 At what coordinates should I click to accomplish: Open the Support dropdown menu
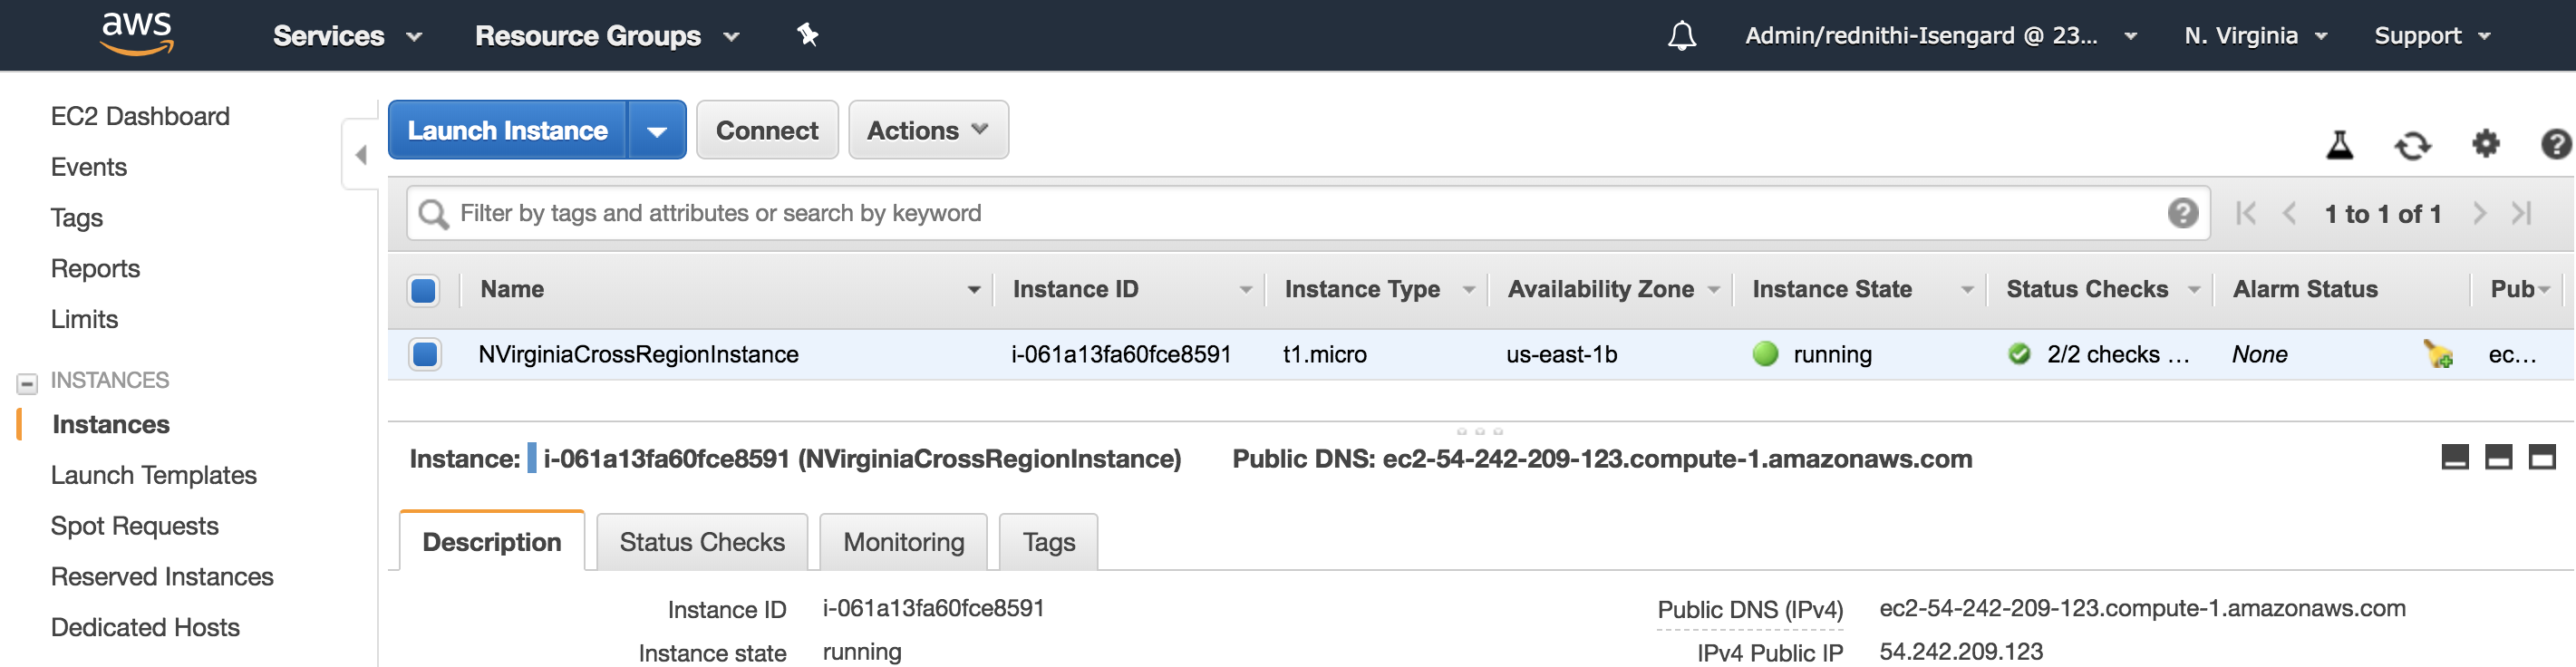(x=2432, y=36)
